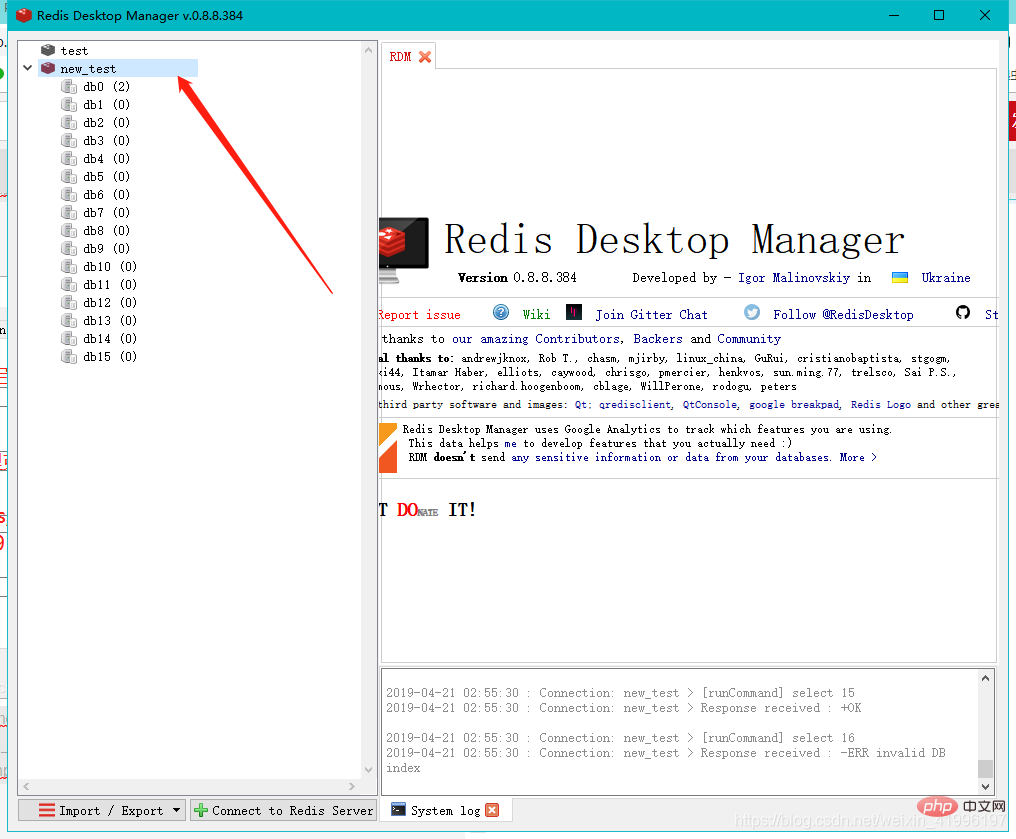Image resolution: width=1016 pixels, height=839 pixels.
Task: Close the RDM tab with red X
Action: point(425,57)
